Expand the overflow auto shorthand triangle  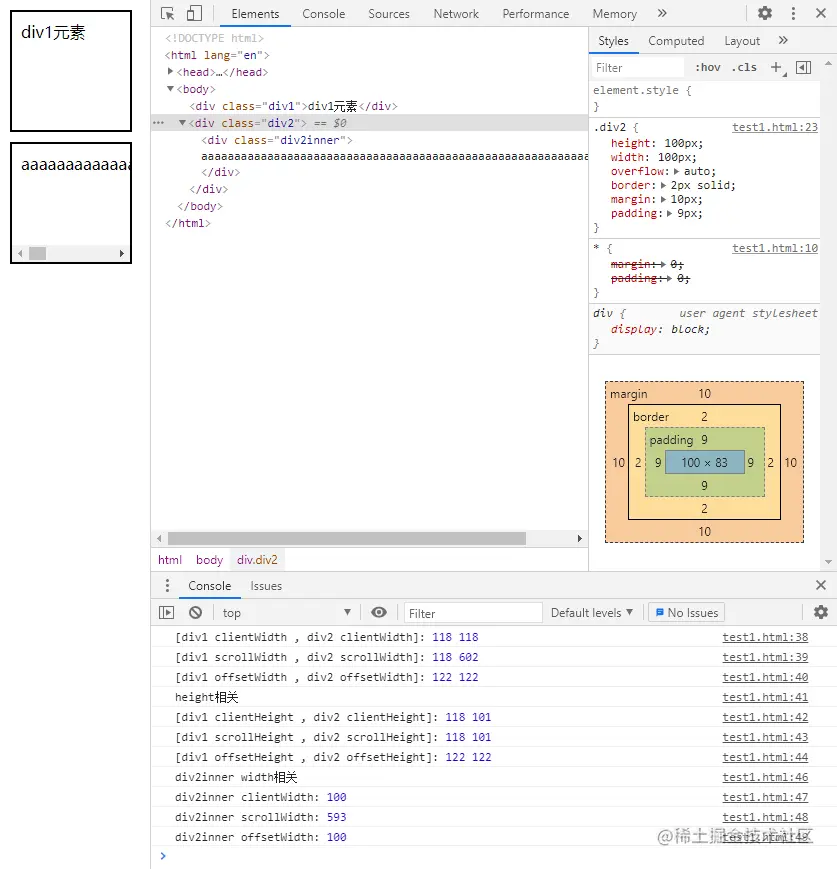676,171
